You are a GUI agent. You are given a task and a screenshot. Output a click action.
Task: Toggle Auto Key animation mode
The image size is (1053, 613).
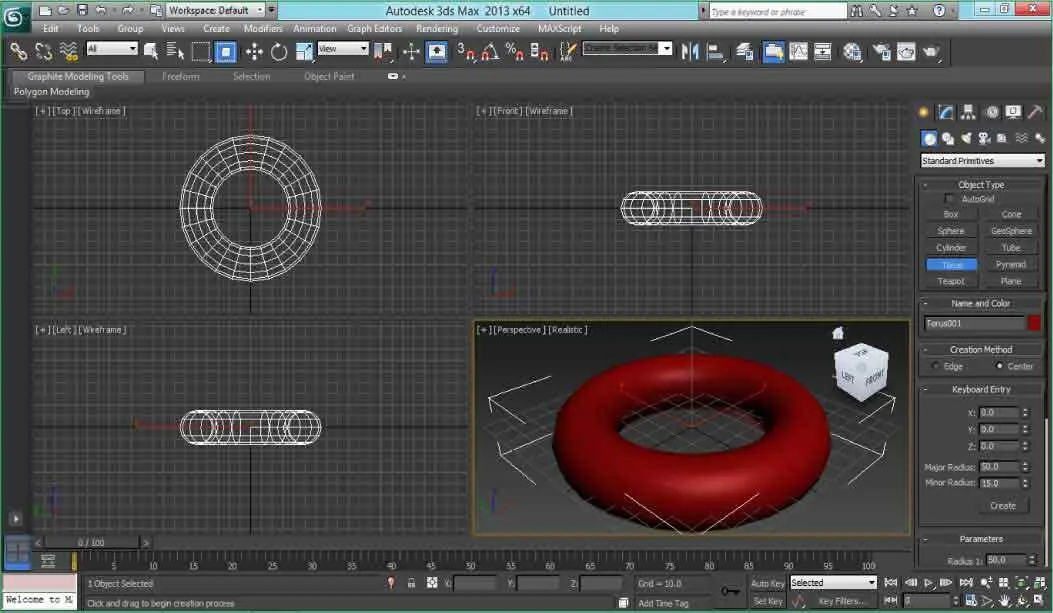coord(768,583)
